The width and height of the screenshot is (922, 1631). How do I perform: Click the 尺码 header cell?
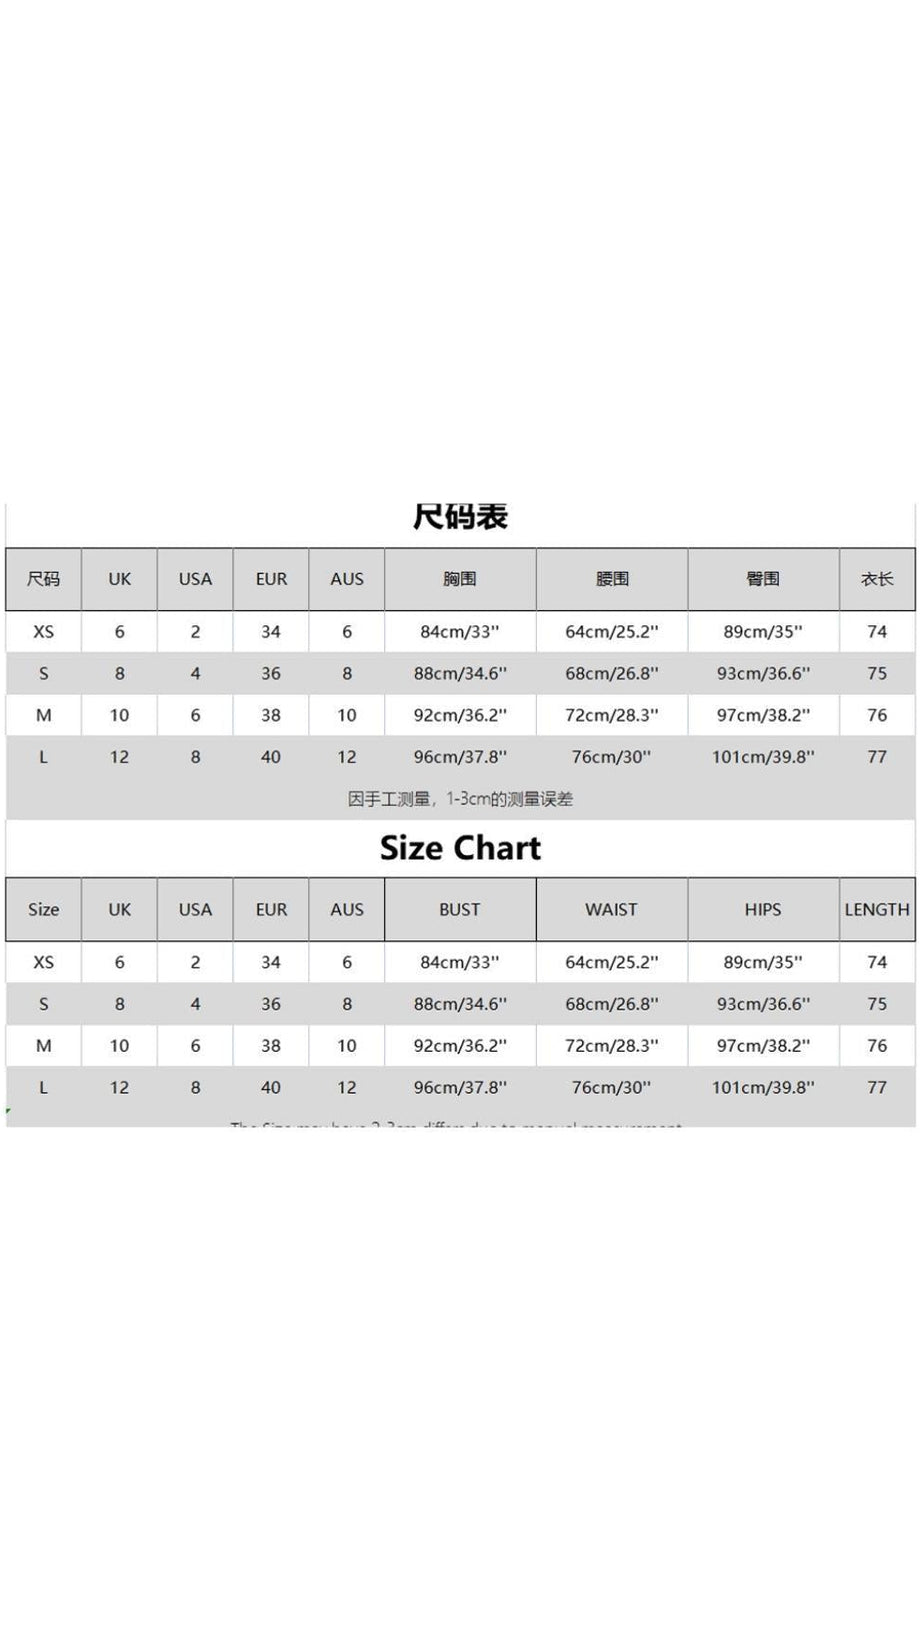pos(43,579)
